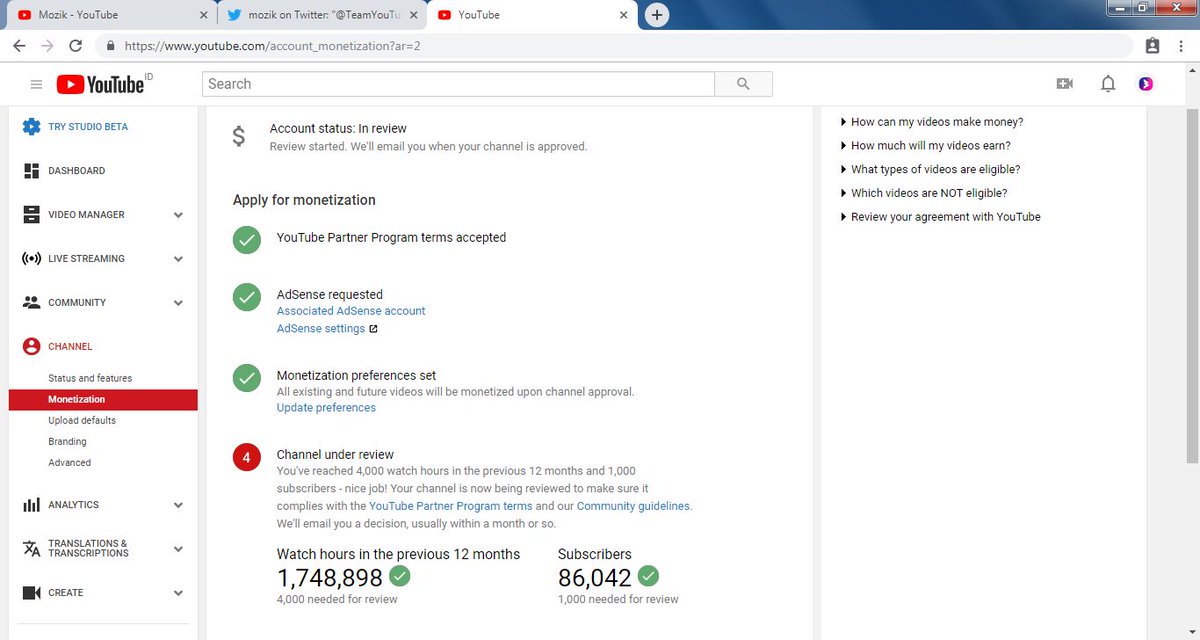Image resolution: width=1200 pixels, height=640 pixels.
Task: Close the mozik on Twitter tab
Action: (x=415, y=15)
